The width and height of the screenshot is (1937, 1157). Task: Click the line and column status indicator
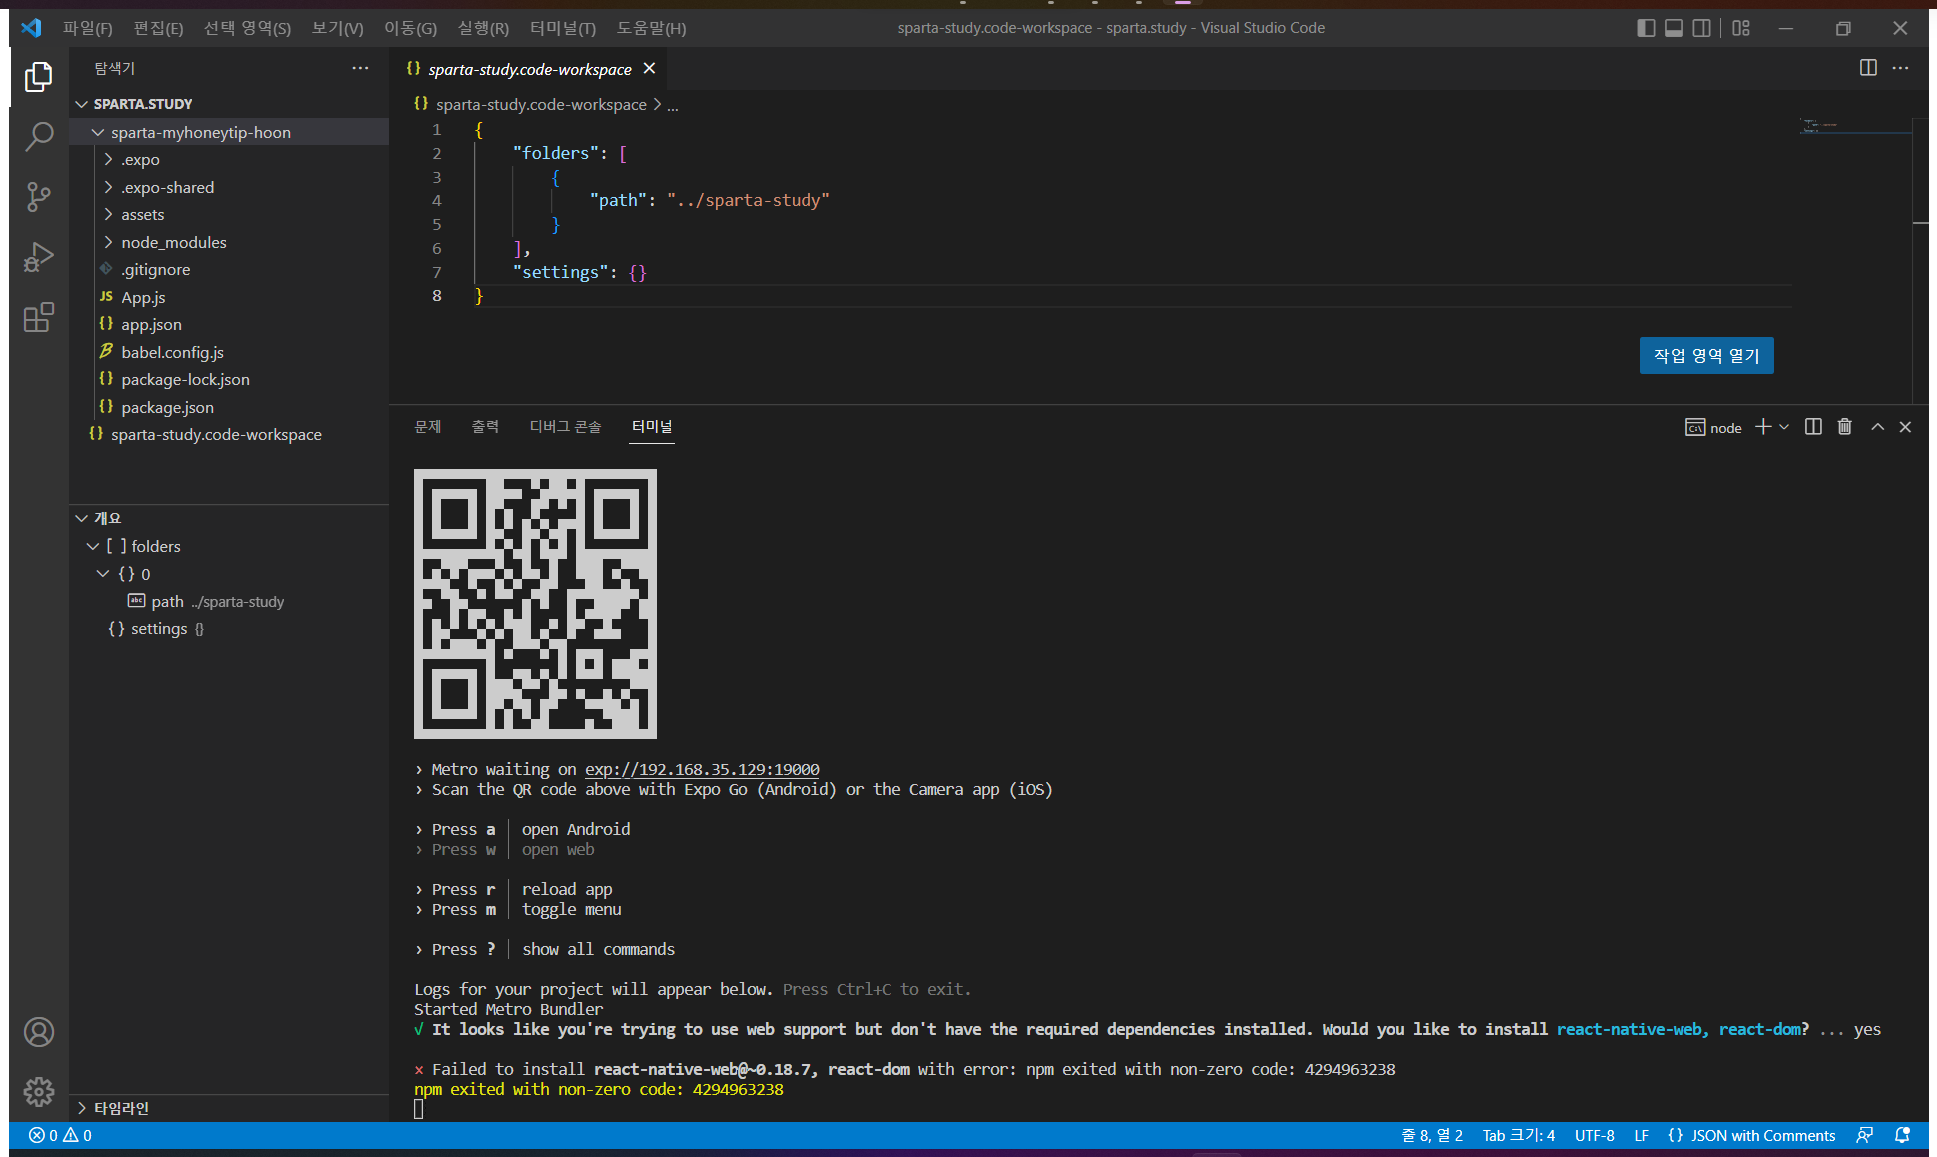click(1432, 1135)
